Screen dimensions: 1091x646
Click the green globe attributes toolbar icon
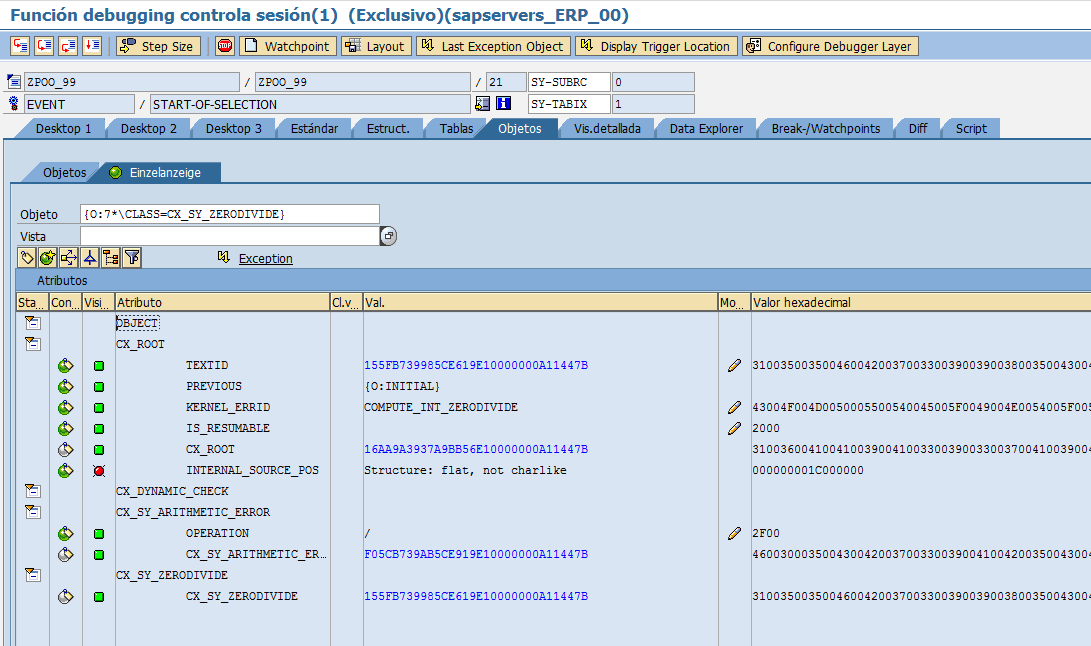(x=47, y=258)
